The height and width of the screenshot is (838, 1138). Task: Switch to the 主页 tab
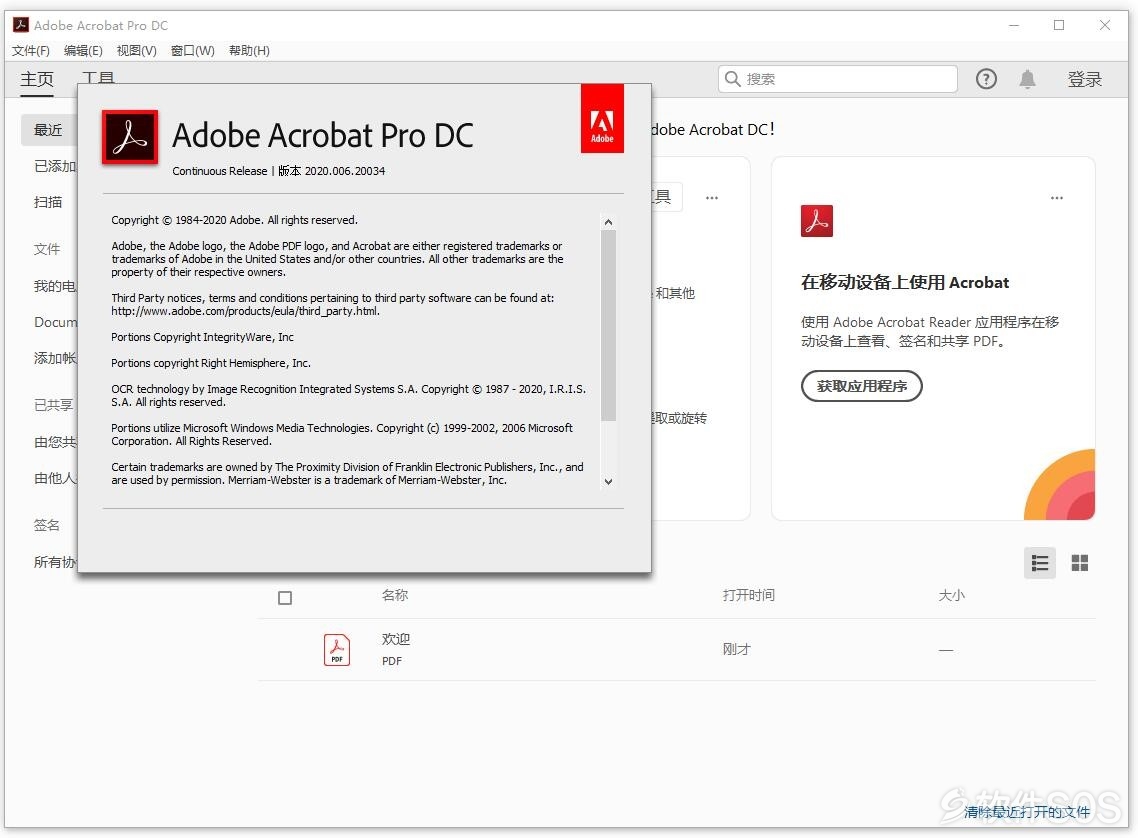point(37,78)
